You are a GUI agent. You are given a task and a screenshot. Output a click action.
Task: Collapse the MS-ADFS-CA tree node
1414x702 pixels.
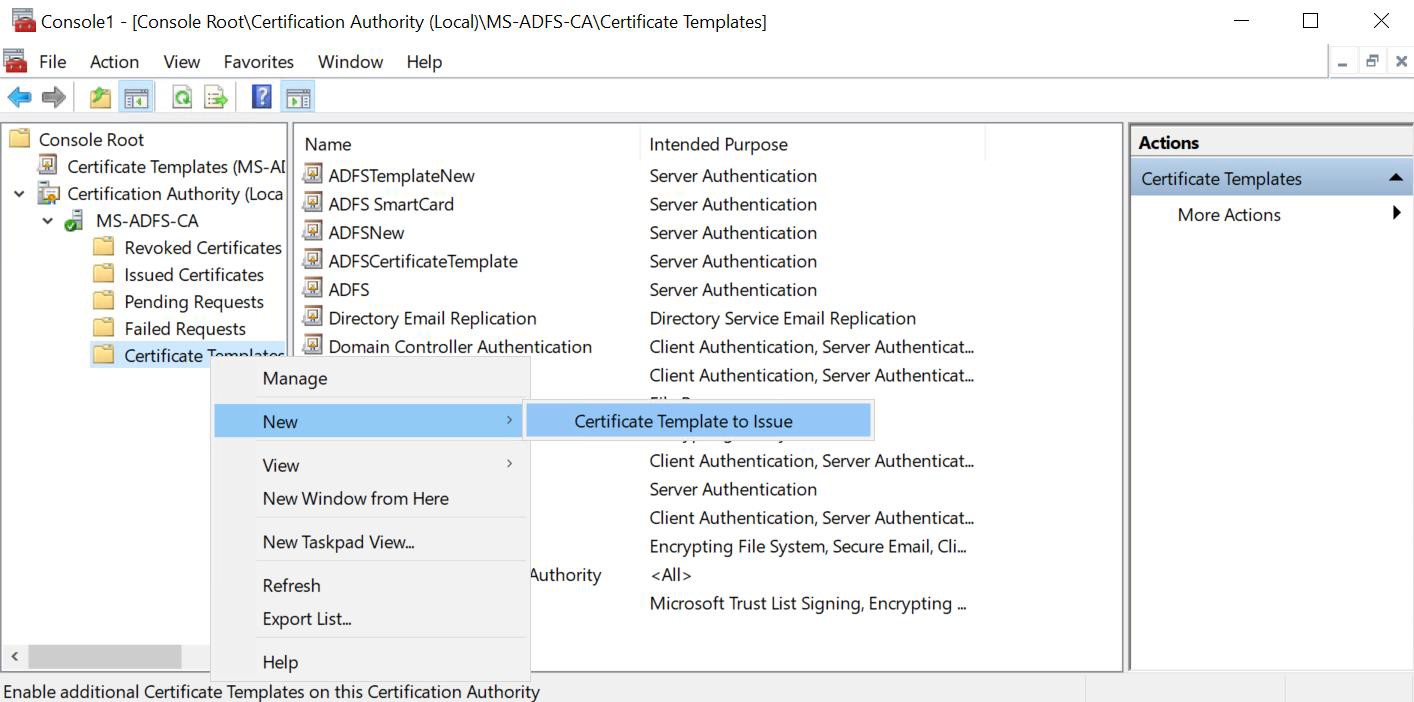point(47,221)
